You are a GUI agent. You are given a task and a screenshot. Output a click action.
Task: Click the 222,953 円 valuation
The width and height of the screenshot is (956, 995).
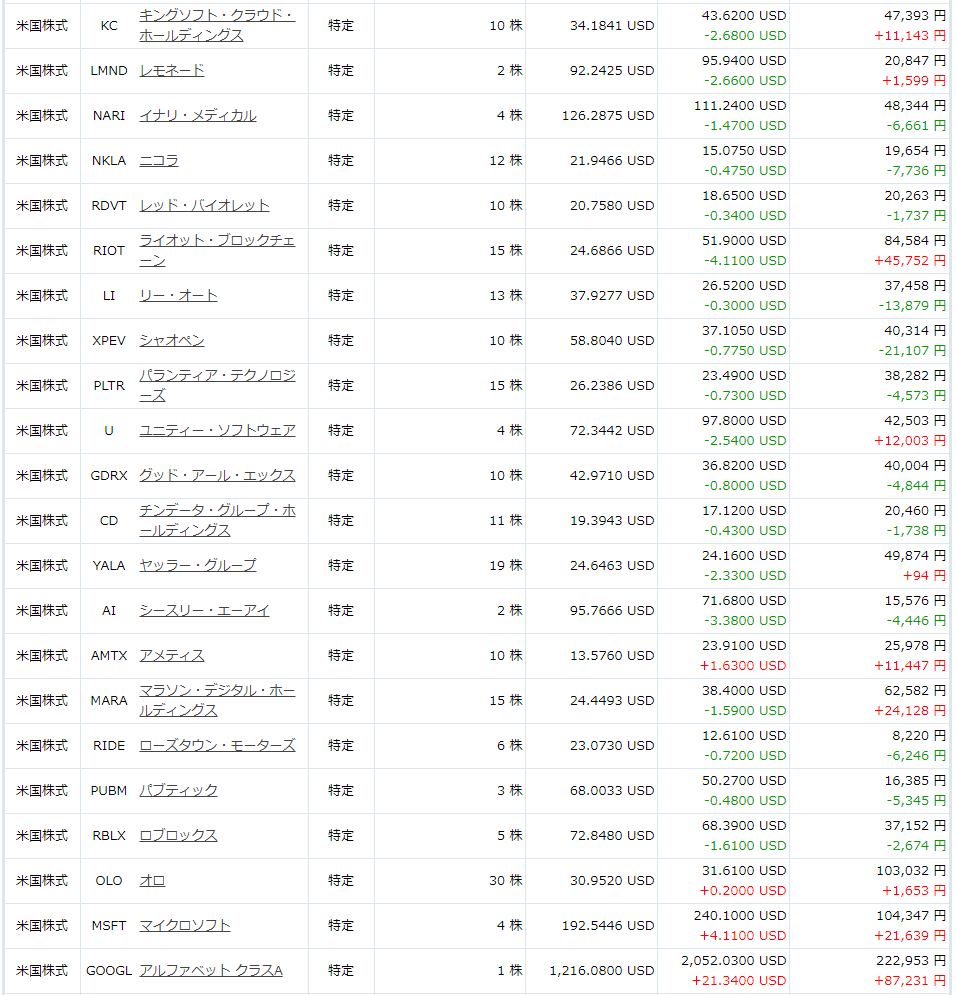pyautogui.click(x=912, y=961)
